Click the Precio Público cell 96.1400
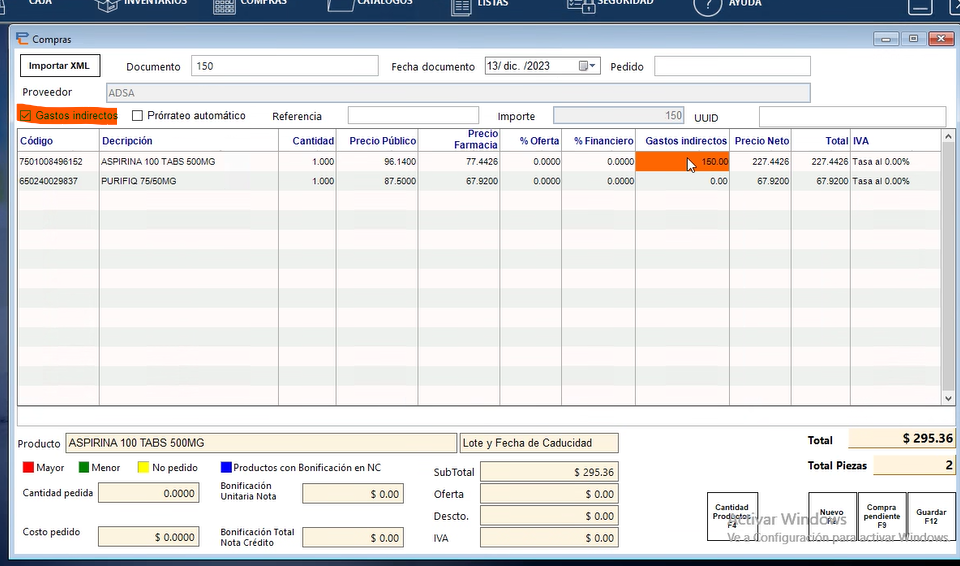The width and height of the screenshot is (960, 566). (x=377, y=162)
